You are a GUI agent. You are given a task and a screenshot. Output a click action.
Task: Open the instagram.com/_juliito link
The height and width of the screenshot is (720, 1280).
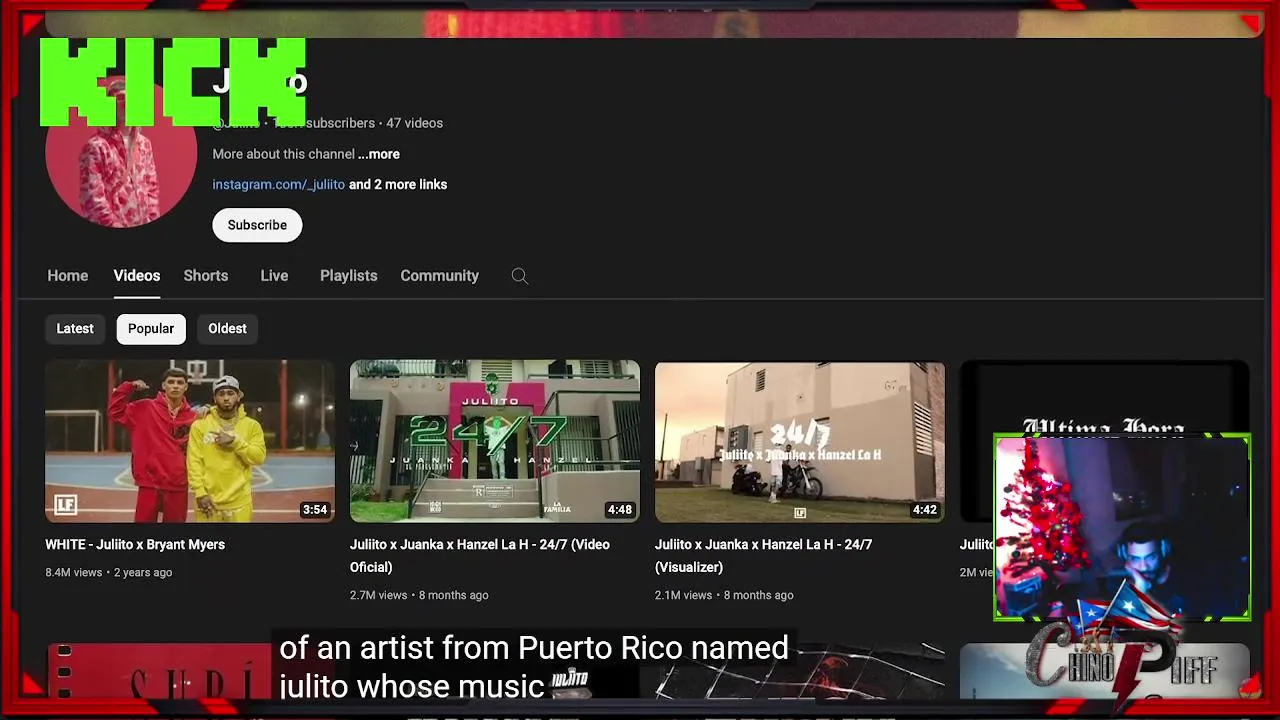(x=278, y=184)
